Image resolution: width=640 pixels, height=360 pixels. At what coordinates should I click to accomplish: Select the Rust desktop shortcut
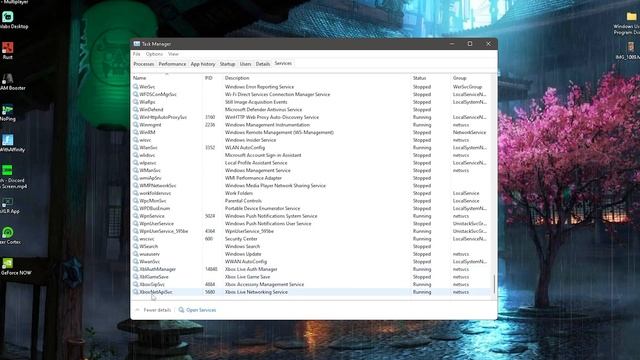click(8, 51)
